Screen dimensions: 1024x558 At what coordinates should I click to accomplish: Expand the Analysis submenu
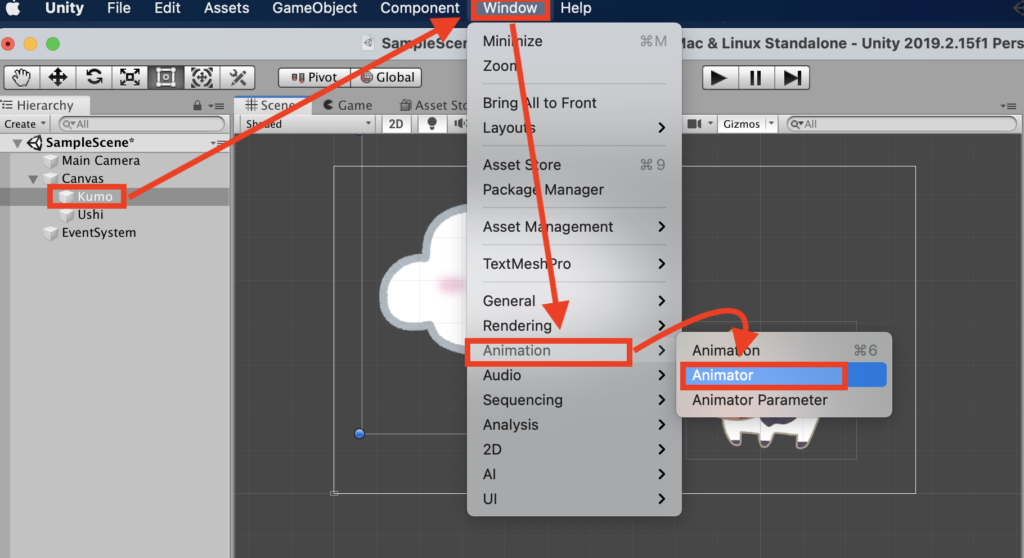click(x=574, y=425)
